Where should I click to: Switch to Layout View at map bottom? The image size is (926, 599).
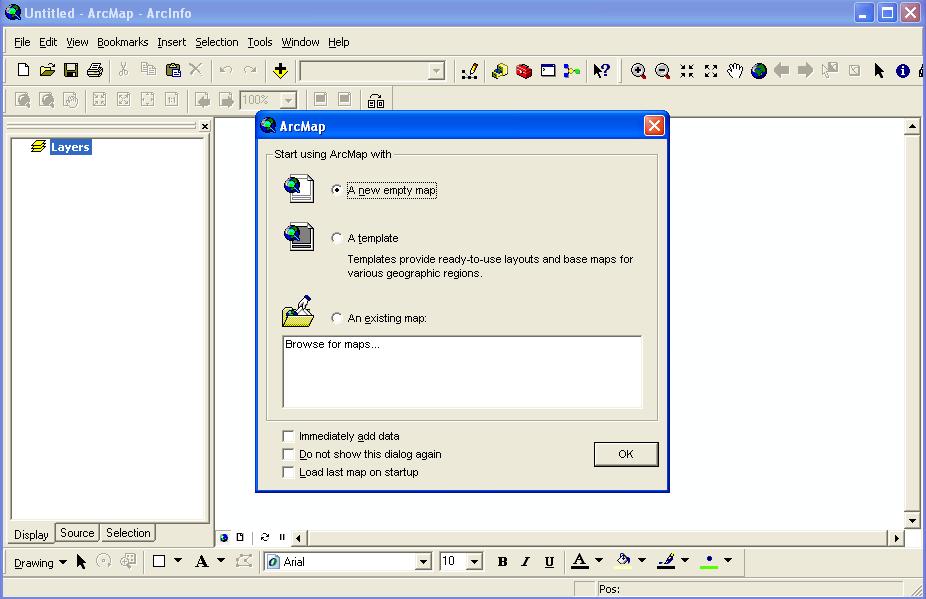point(240,537)
